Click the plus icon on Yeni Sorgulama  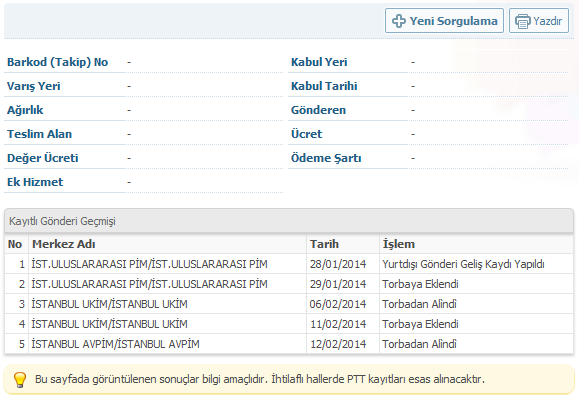[398, 21]
